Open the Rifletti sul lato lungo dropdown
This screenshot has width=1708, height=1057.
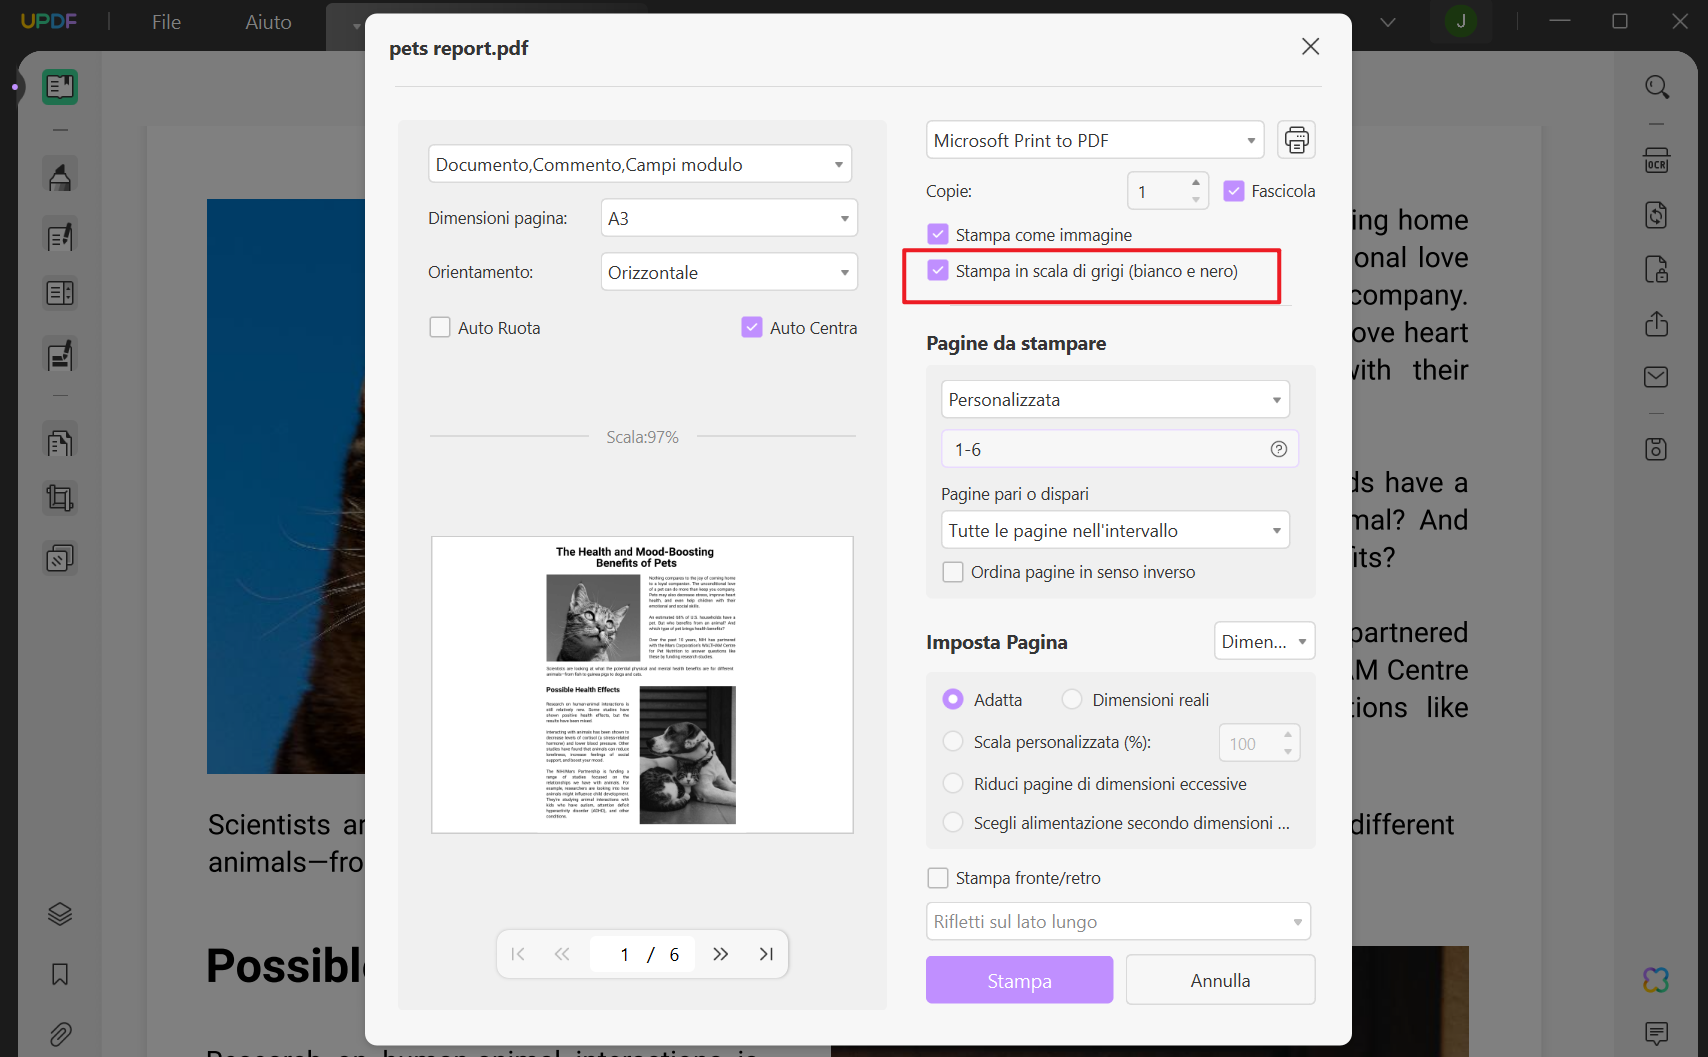point(1118,921)
